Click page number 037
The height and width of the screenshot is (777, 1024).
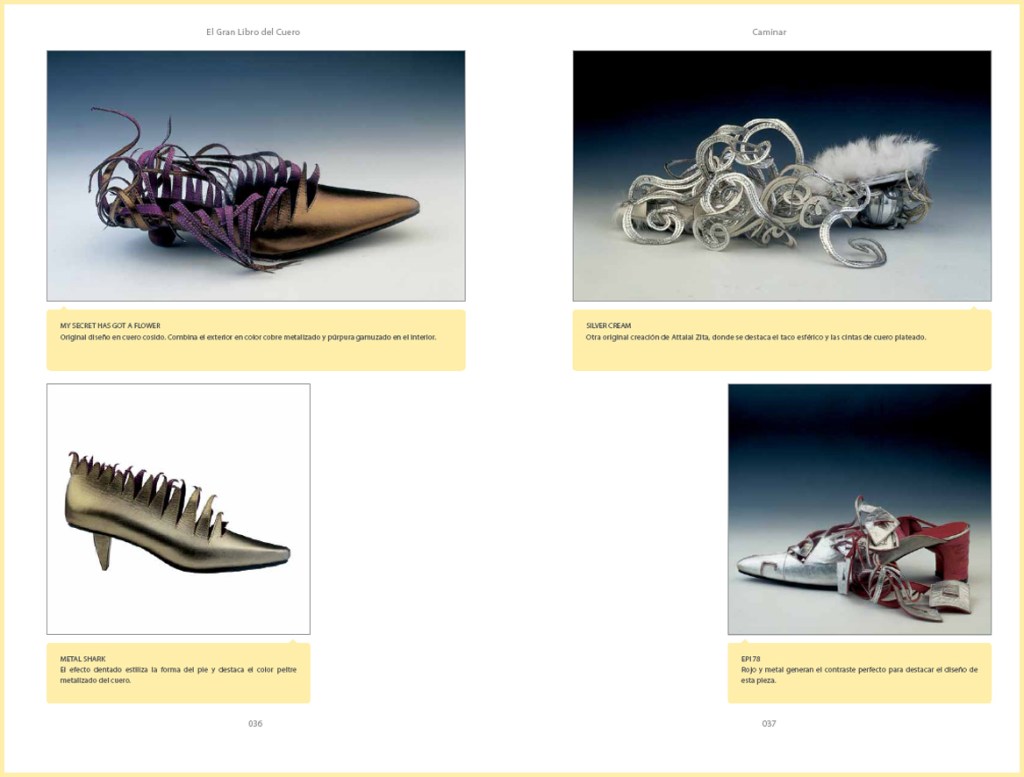point(769,723)
